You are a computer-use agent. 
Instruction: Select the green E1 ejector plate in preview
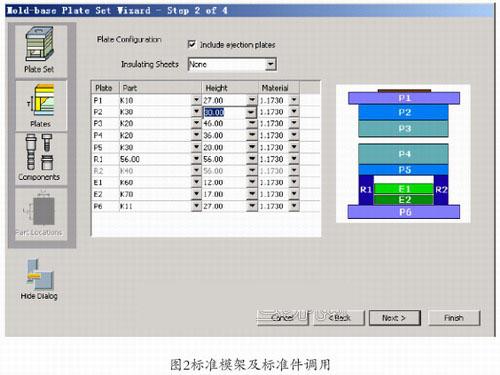[404, 189]
